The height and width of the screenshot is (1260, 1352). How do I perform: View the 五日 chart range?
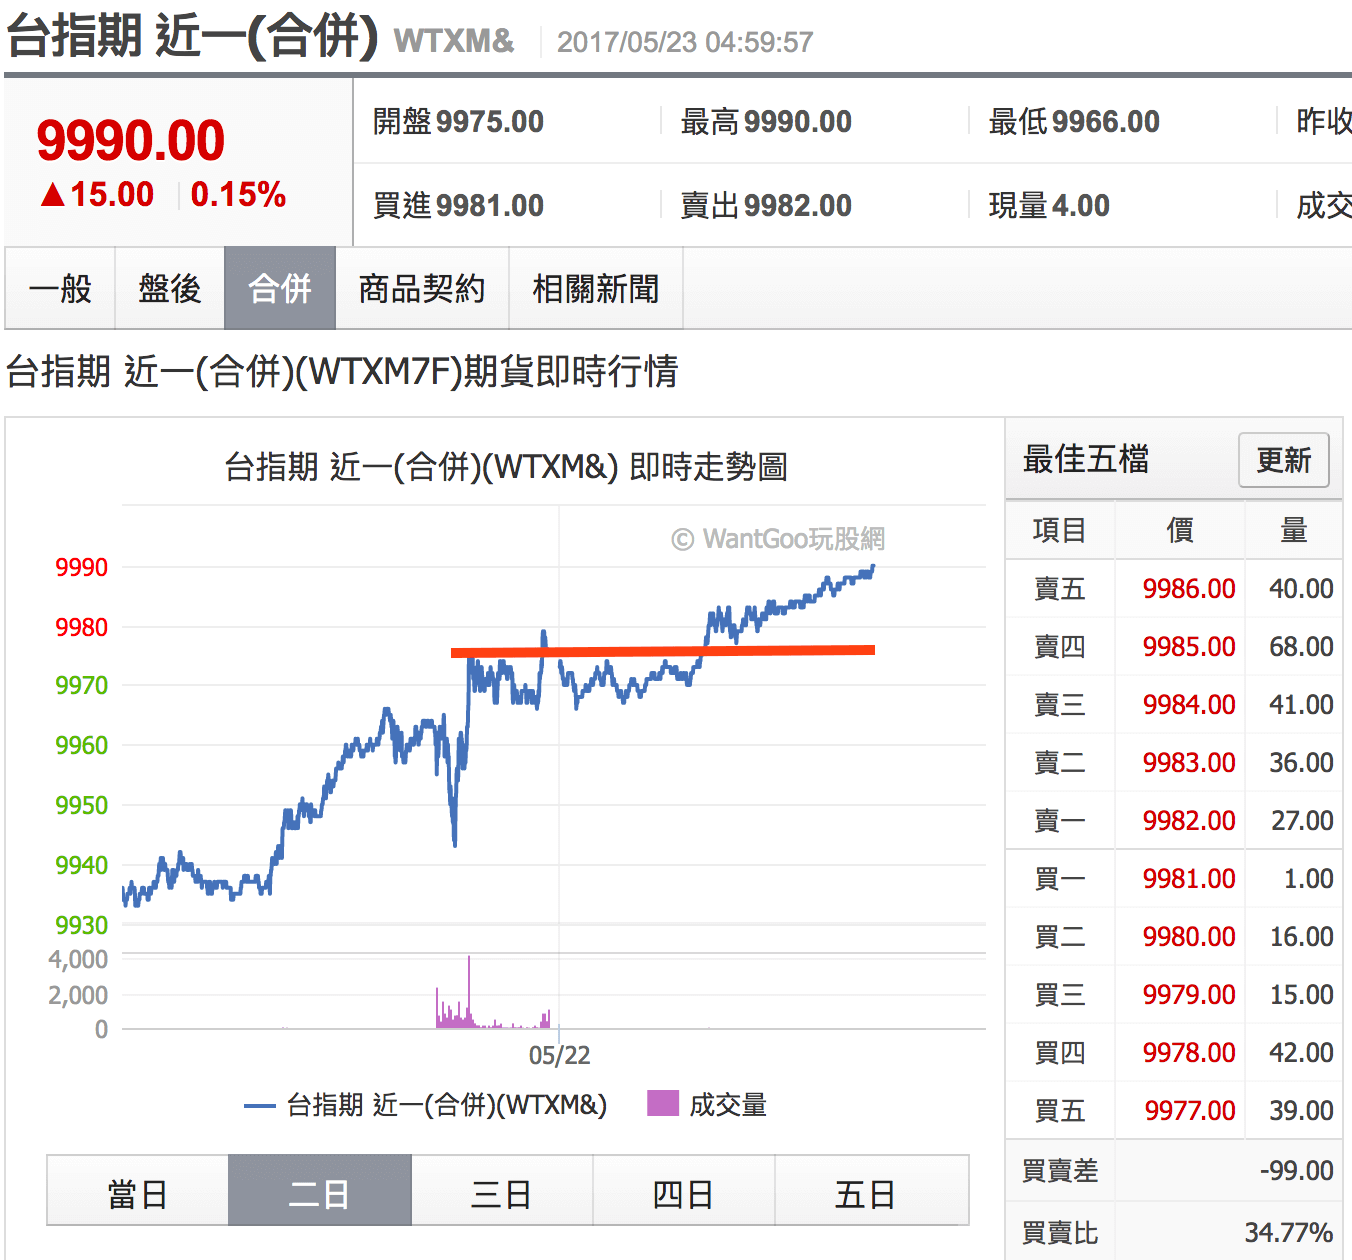(x=865, y=1192)
